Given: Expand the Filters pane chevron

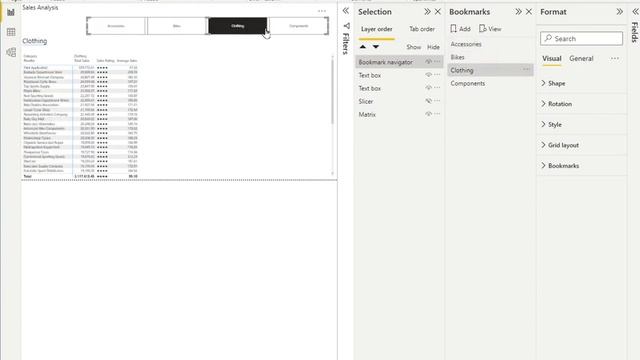Looking at the screenshot, I should point(346,11).
